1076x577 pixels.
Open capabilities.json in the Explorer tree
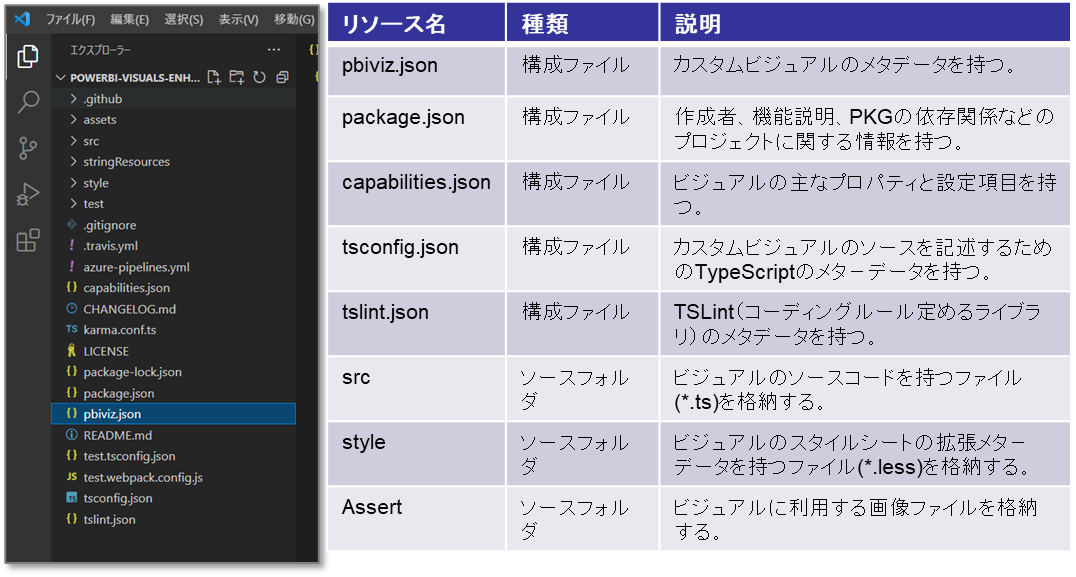(x=174, y=287)
